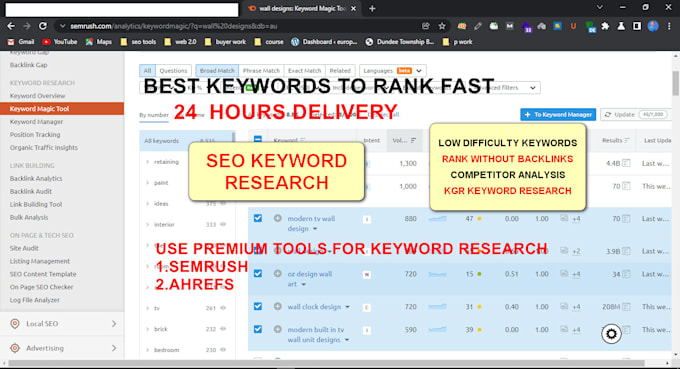Uncheck modern built in tv wall unit designs
Image resolution: width=680 pixels, height=369 pixels.
tap(258, 329)
